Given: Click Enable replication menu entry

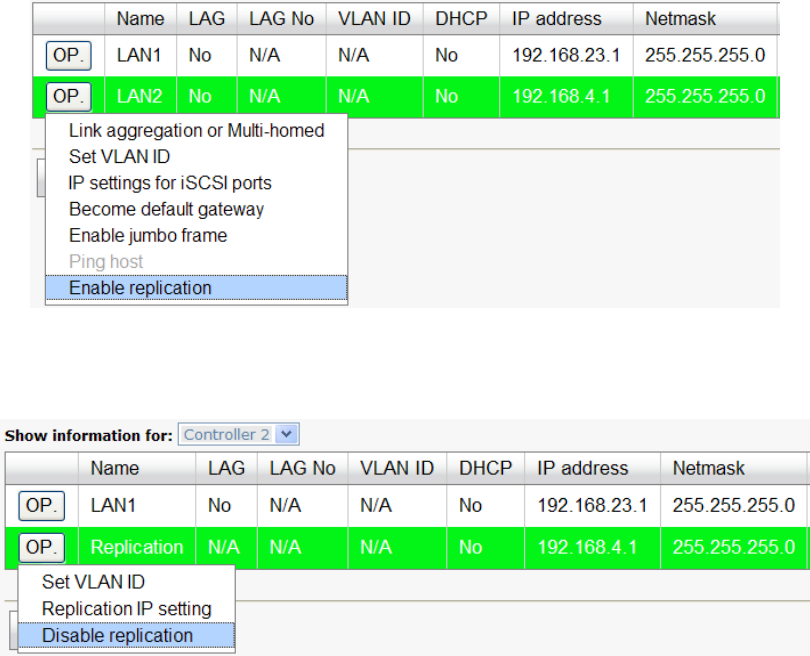Looking at the screenshot, I should 140,288.
